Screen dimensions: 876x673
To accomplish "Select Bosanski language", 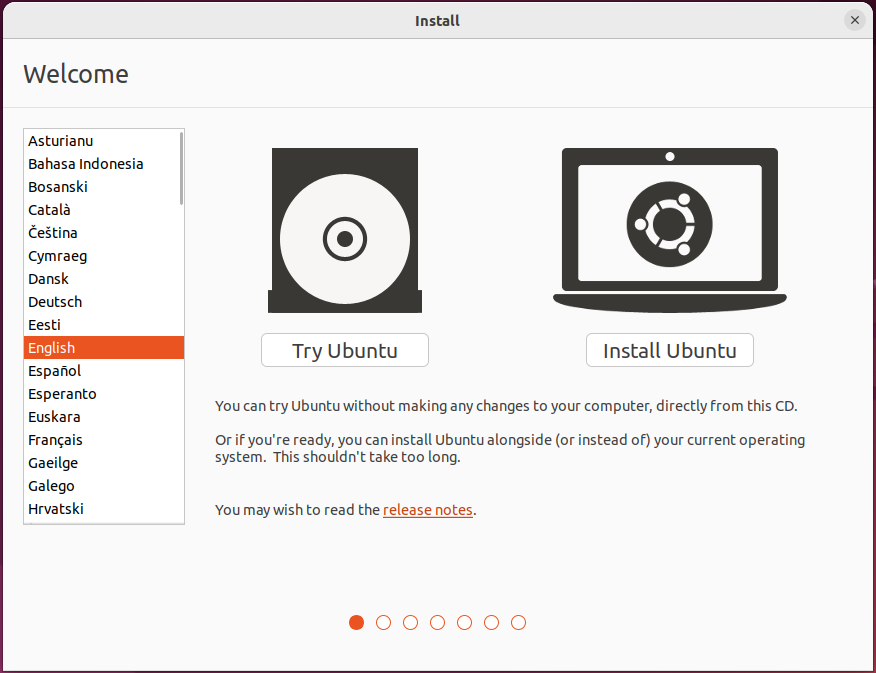I will pos(103,187).
